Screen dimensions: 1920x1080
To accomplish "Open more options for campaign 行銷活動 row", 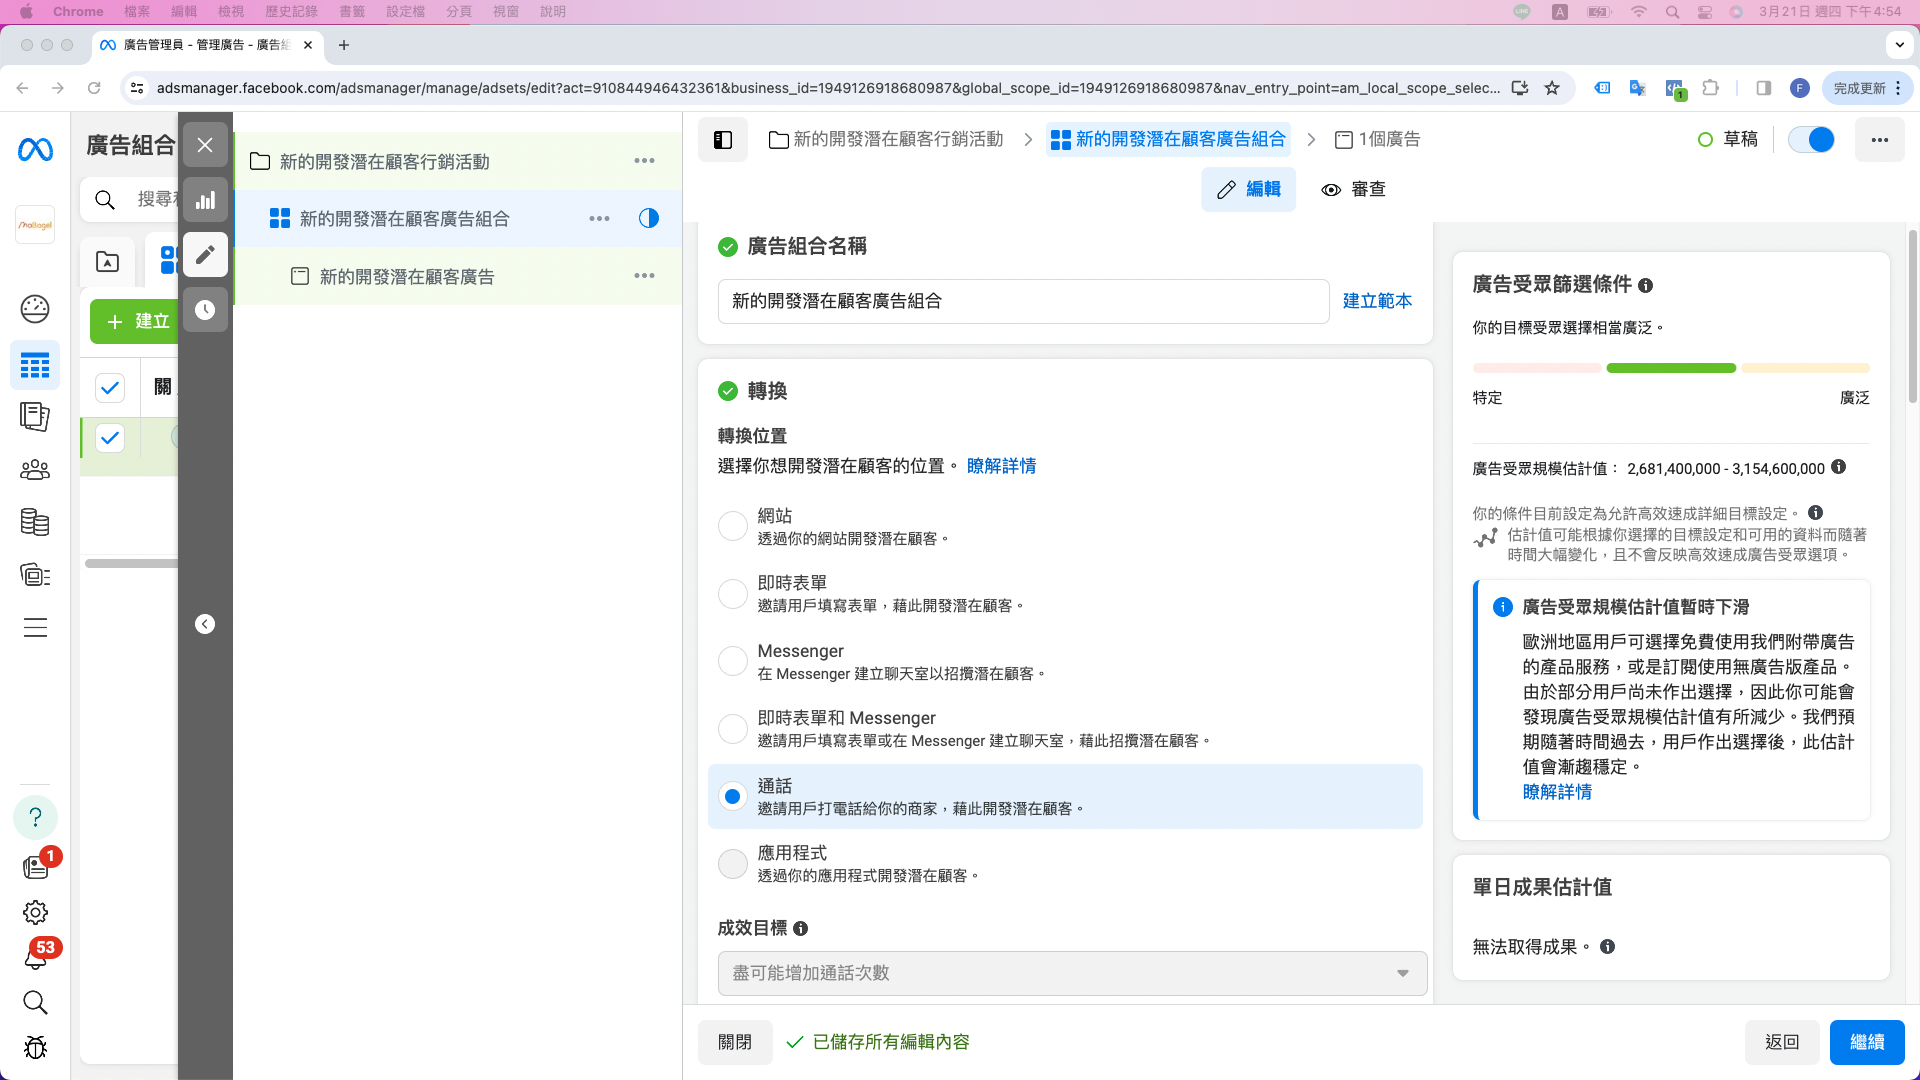I will [x=644, y=161].
